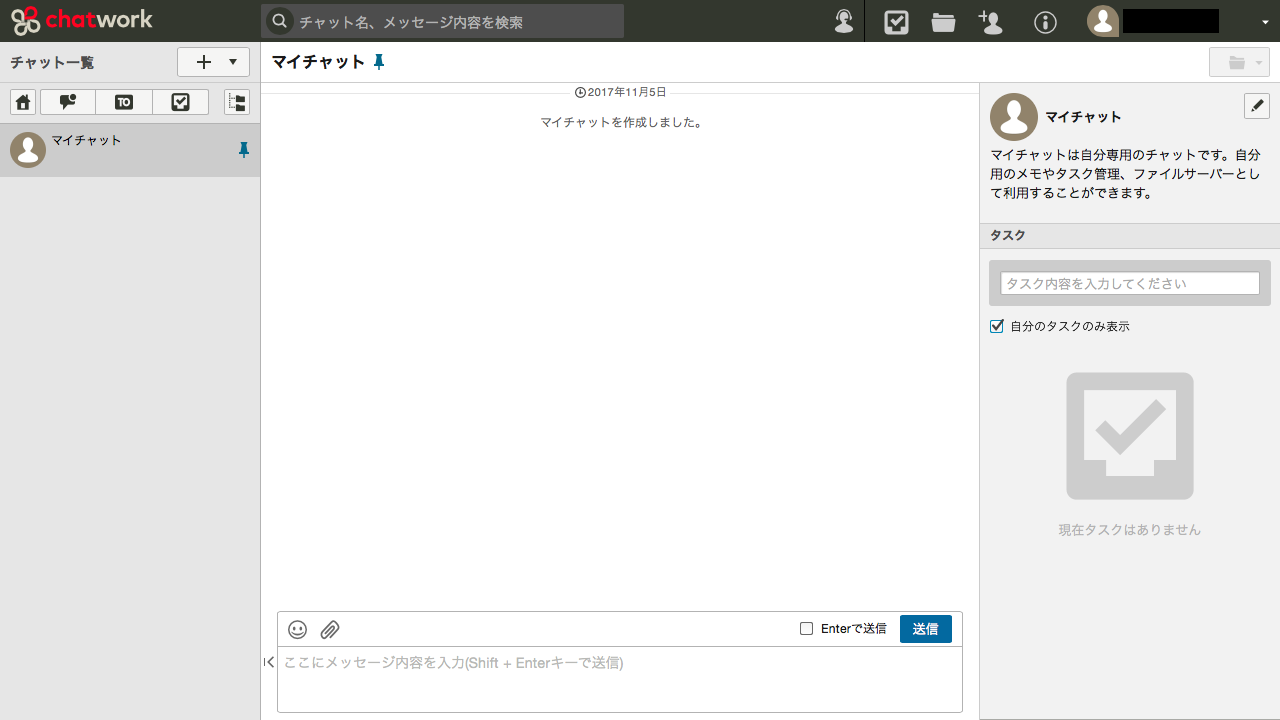Click the マイチャット avatar in the chat list
1280x720 pixels.
[28, 150]
